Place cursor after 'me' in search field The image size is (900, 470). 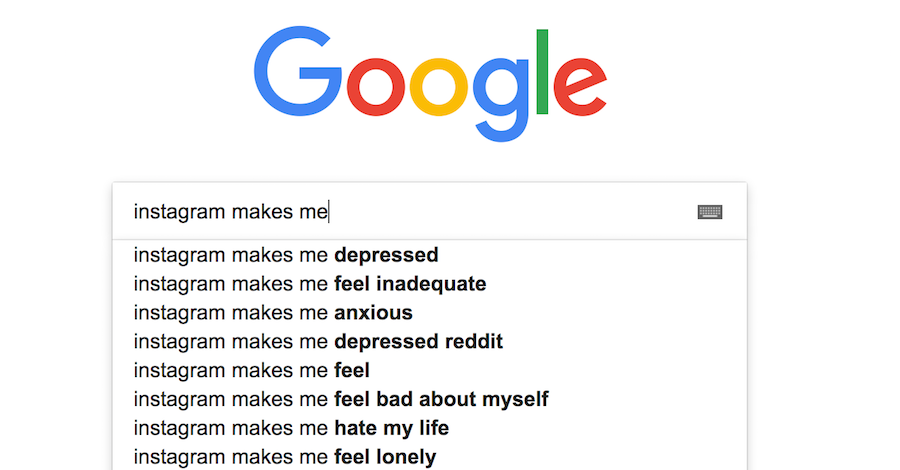(328, 212)
